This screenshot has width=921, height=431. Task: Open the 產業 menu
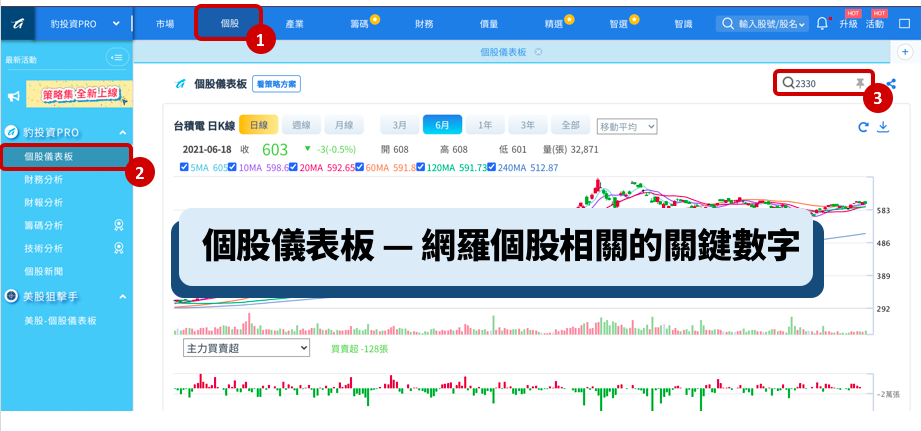click(294, 24)
